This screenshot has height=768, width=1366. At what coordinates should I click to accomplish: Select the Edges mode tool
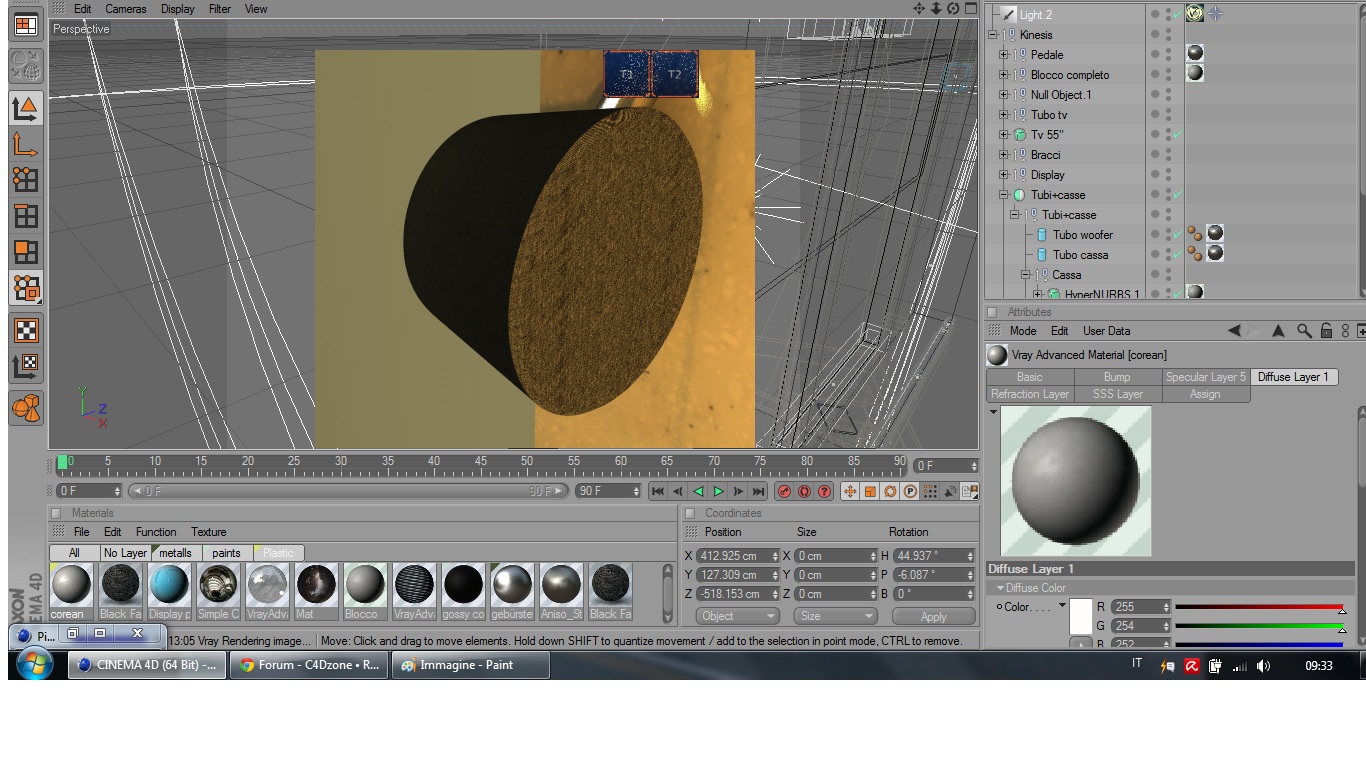(26, 216)
